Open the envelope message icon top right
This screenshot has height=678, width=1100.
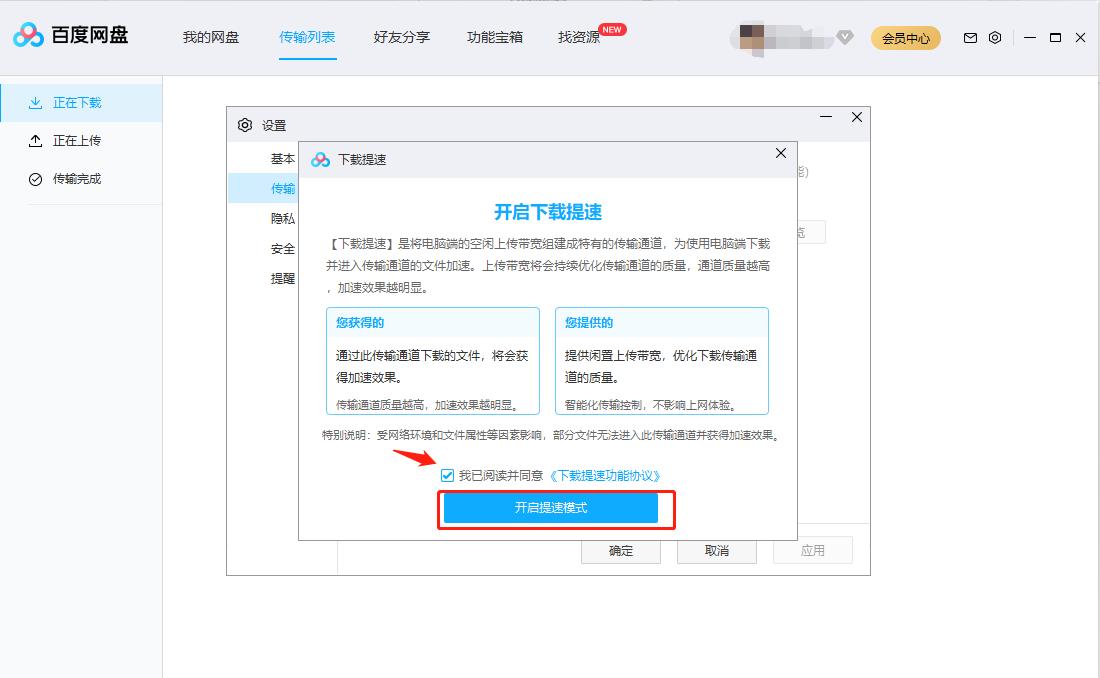pos(969,37)
